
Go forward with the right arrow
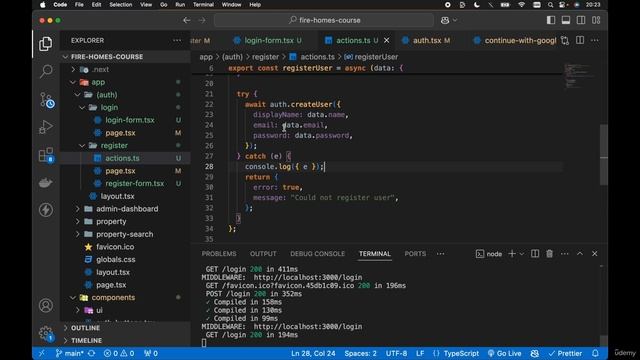(x=202, y=20)
